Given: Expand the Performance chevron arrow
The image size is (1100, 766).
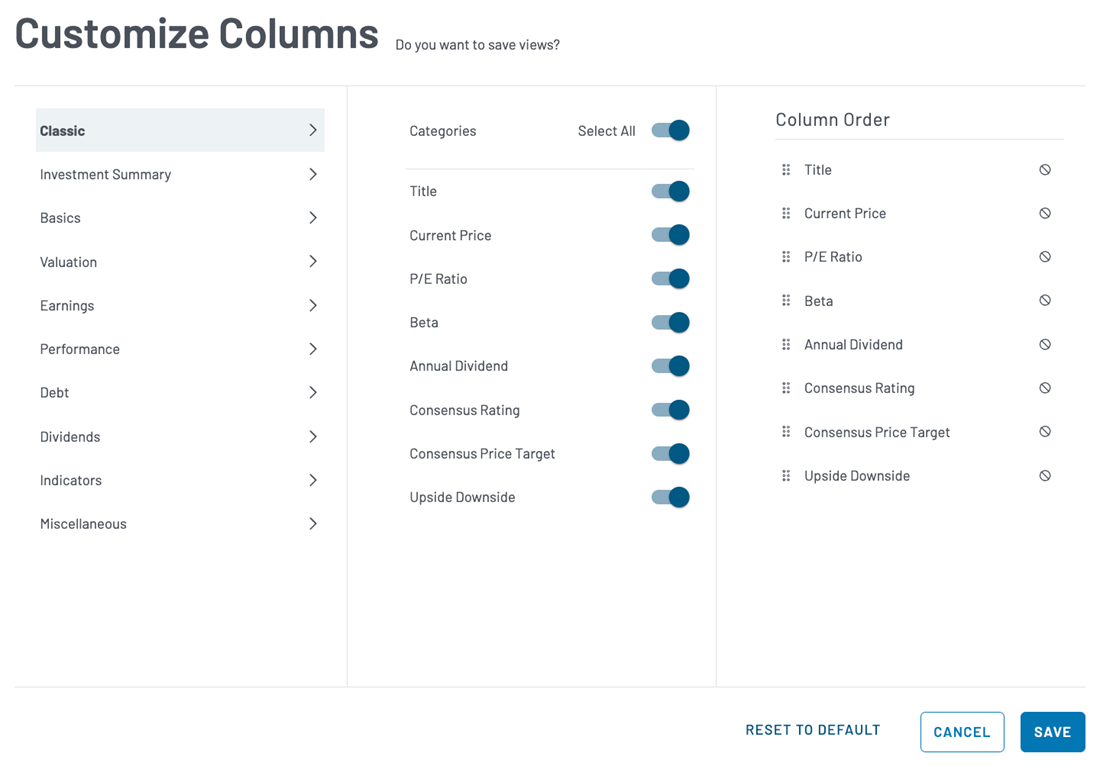Looking at the screenshot, I should (313, 349).
